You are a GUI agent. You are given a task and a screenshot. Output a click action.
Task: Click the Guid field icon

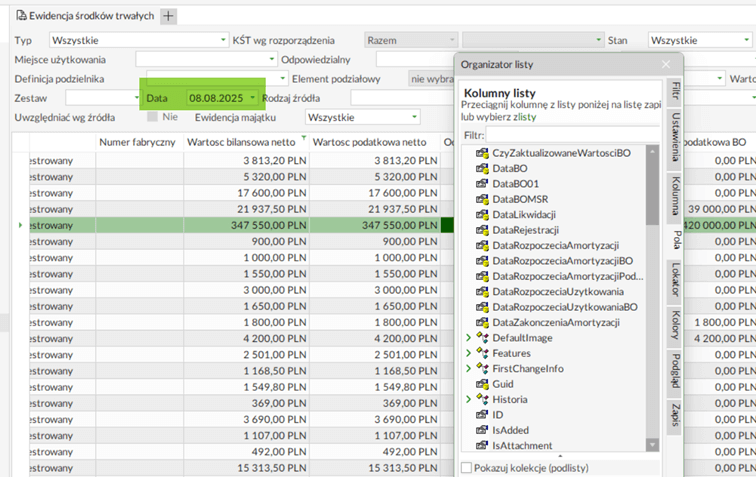[x=481, y=384]
